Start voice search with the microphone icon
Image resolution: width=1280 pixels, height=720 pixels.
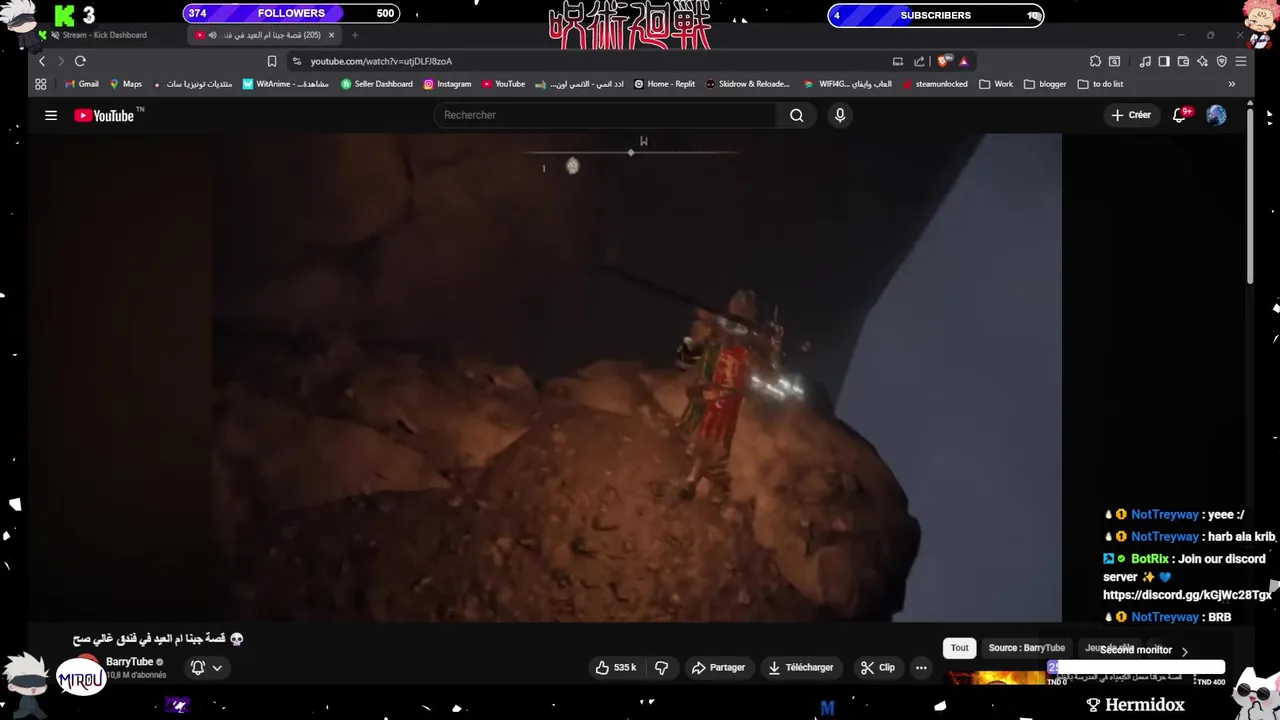coord(840,115)
